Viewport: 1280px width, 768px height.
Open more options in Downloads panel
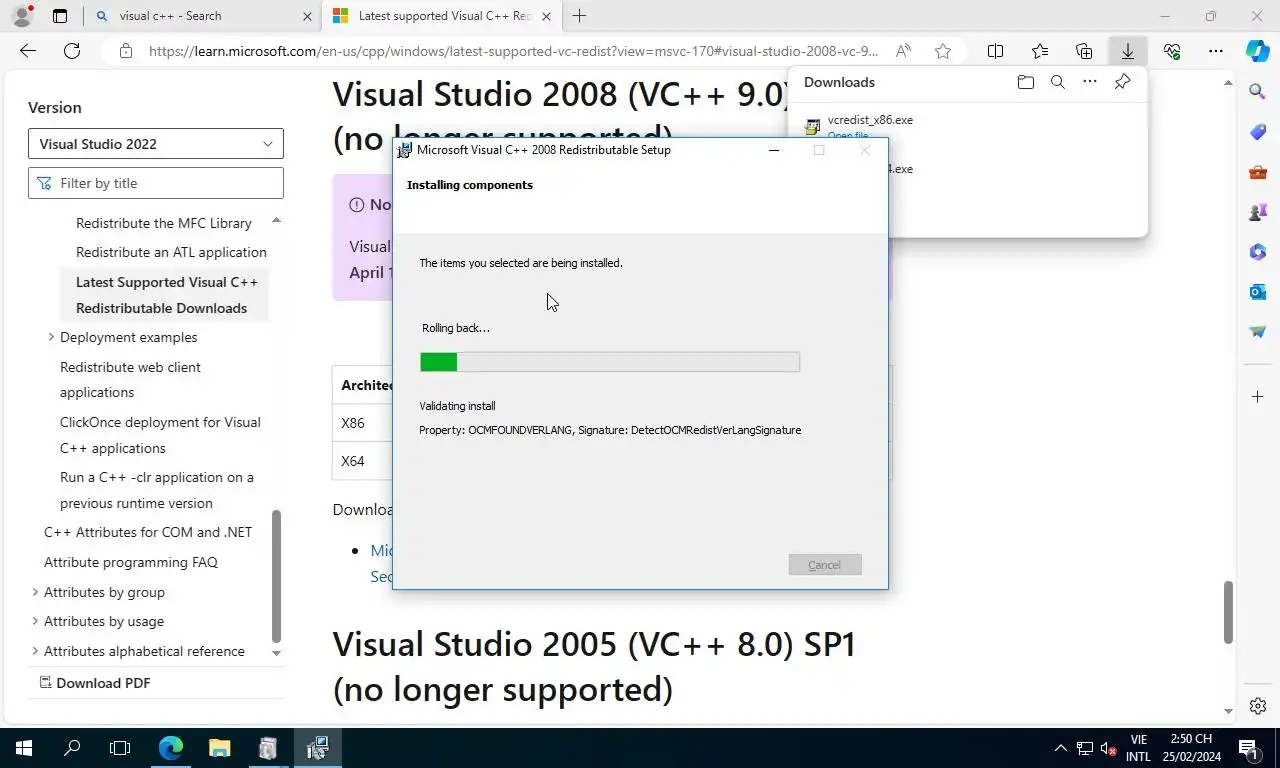[1090, 82]
